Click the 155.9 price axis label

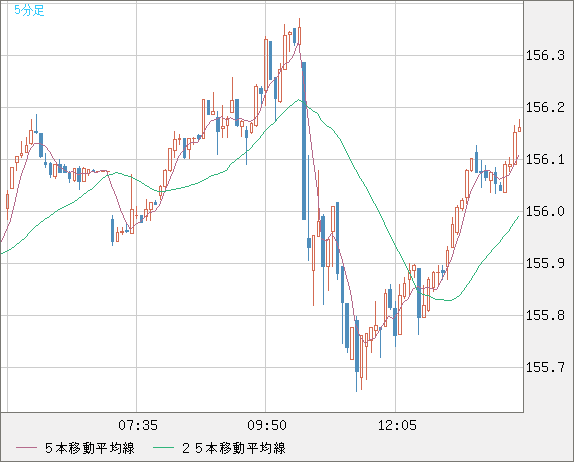545,264
